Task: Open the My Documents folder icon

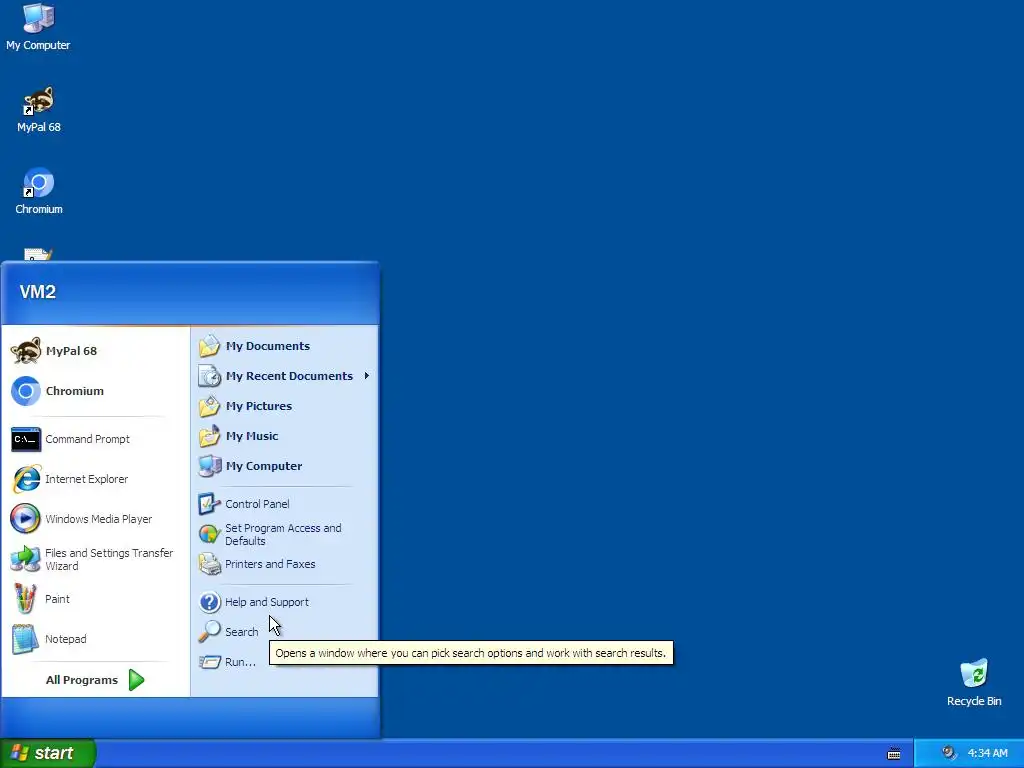Action: point(210,346)
